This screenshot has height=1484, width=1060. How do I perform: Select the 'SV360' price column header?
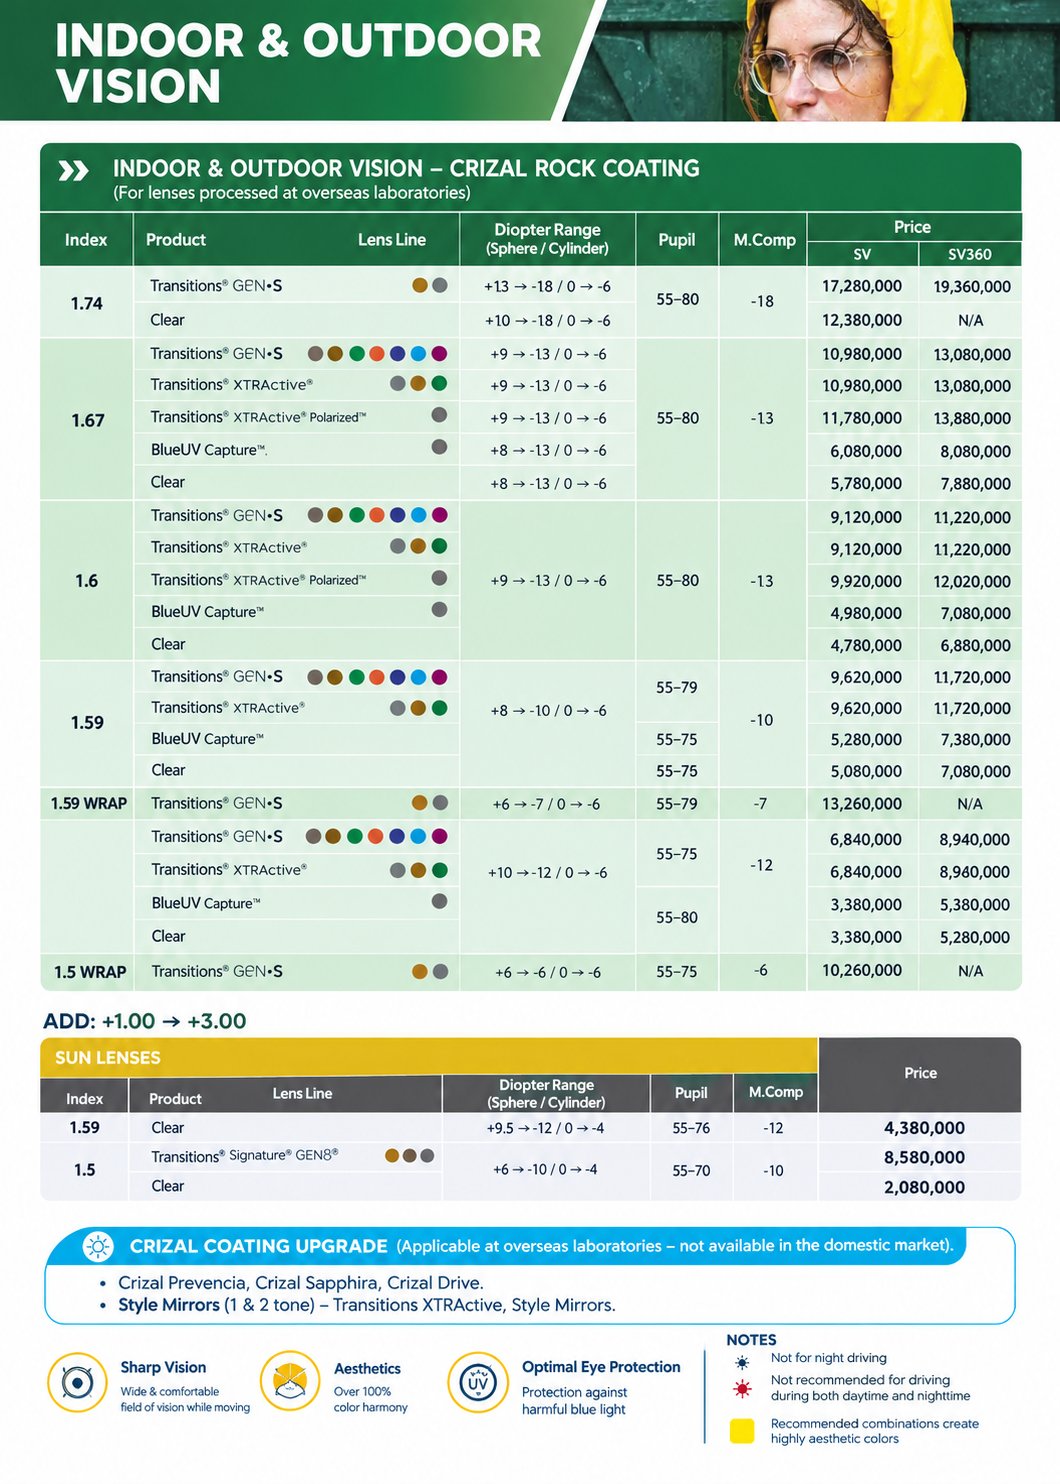point(970,254)
